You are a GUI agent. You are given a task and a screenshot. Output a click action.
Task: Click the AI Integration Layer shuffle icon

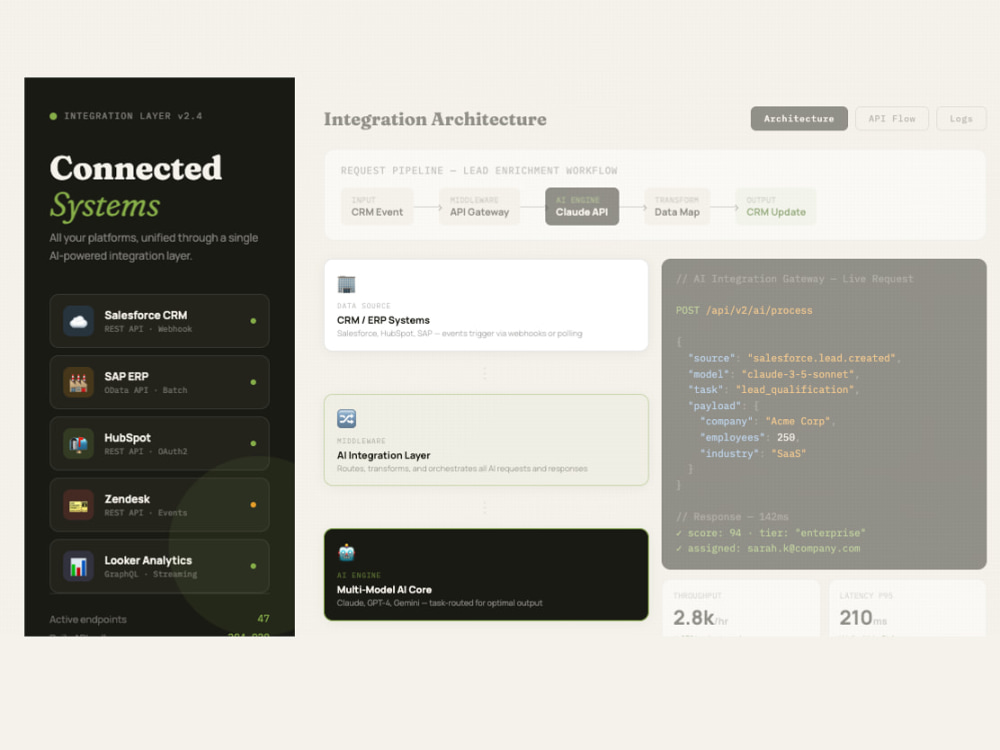[x=346, y=418]
